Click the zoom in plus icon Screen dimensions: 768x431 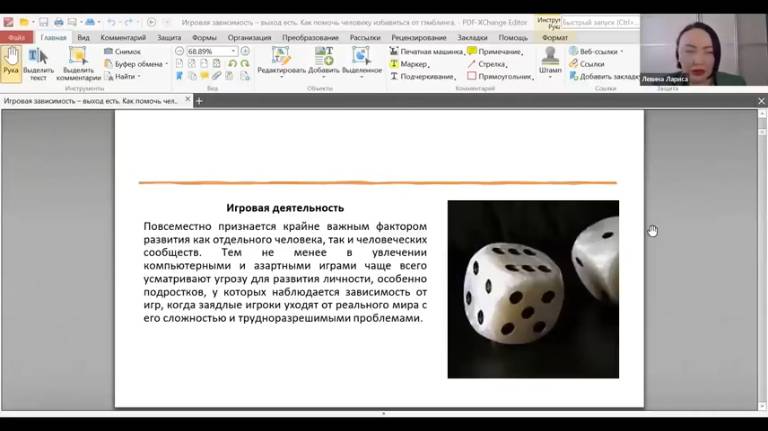tap(245, 51)
